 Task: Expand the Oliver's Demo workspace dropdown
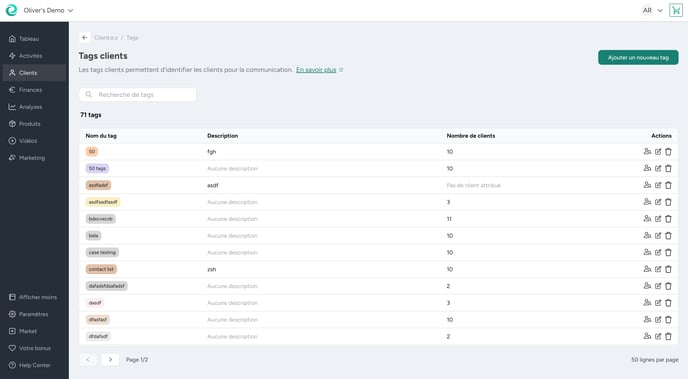(48, 10)
